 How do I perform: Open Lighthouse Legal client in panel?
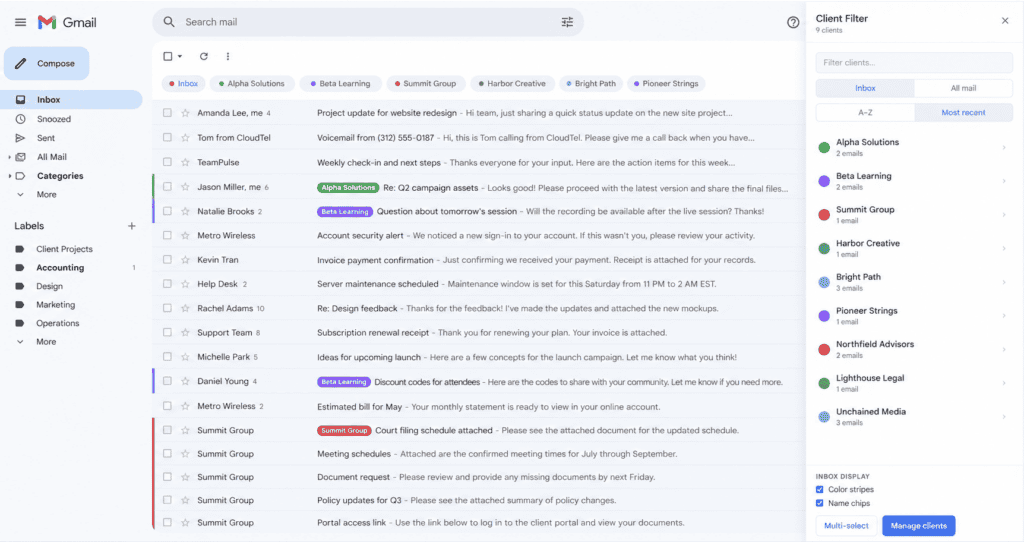click(914, 383)
